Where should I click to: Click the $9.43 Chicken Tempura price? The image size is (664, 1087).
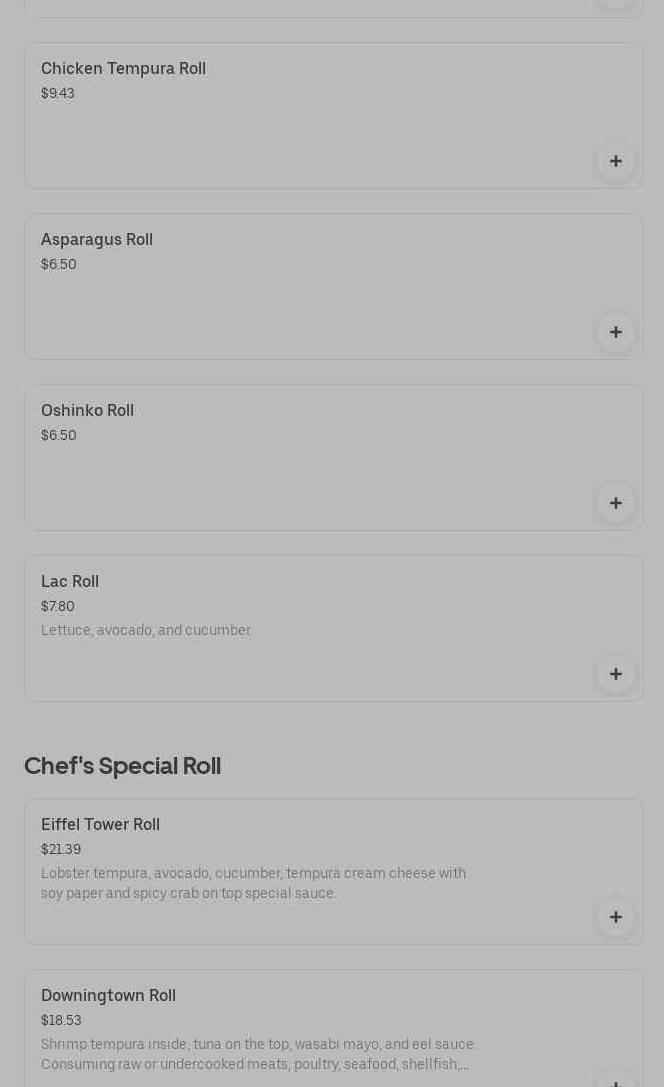pos(58,94)
